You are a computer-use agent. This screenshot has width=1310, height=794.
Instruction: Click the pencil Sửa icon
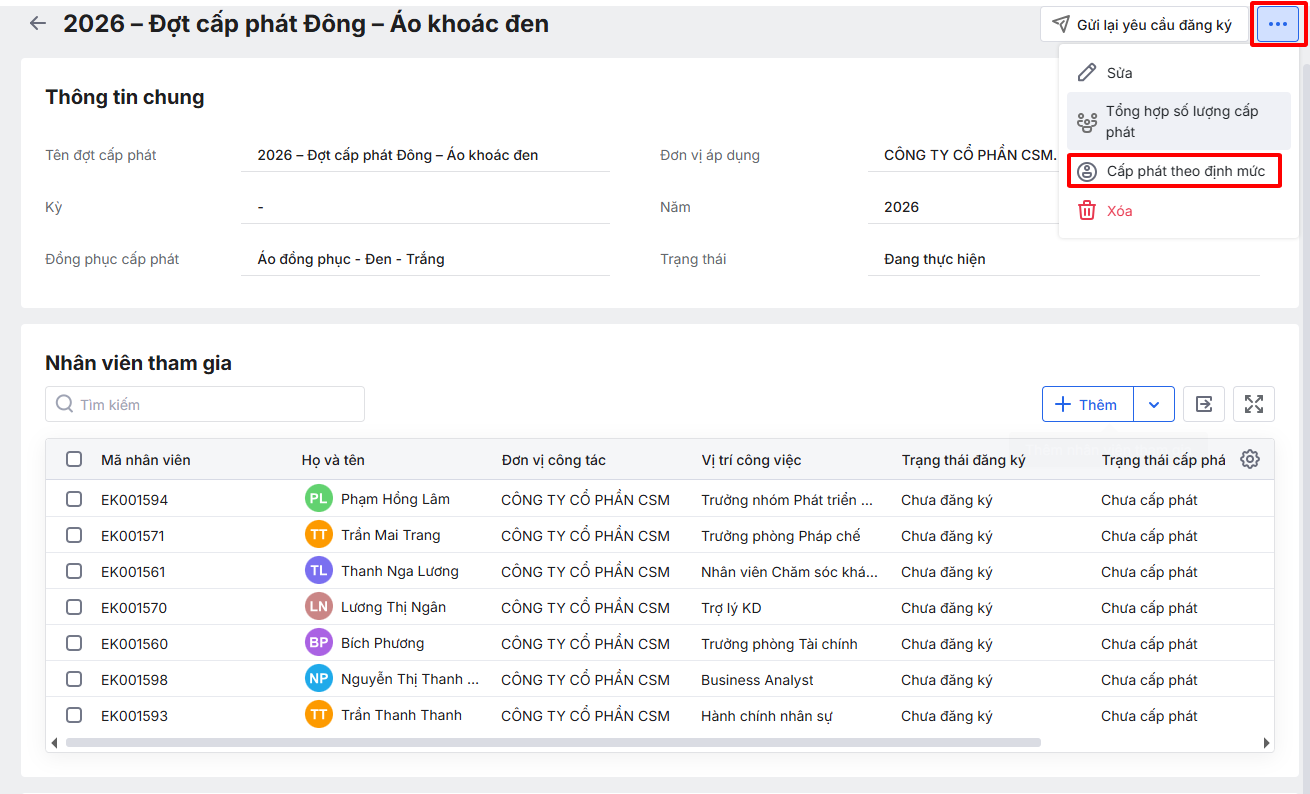click(x=1087, y=73)
